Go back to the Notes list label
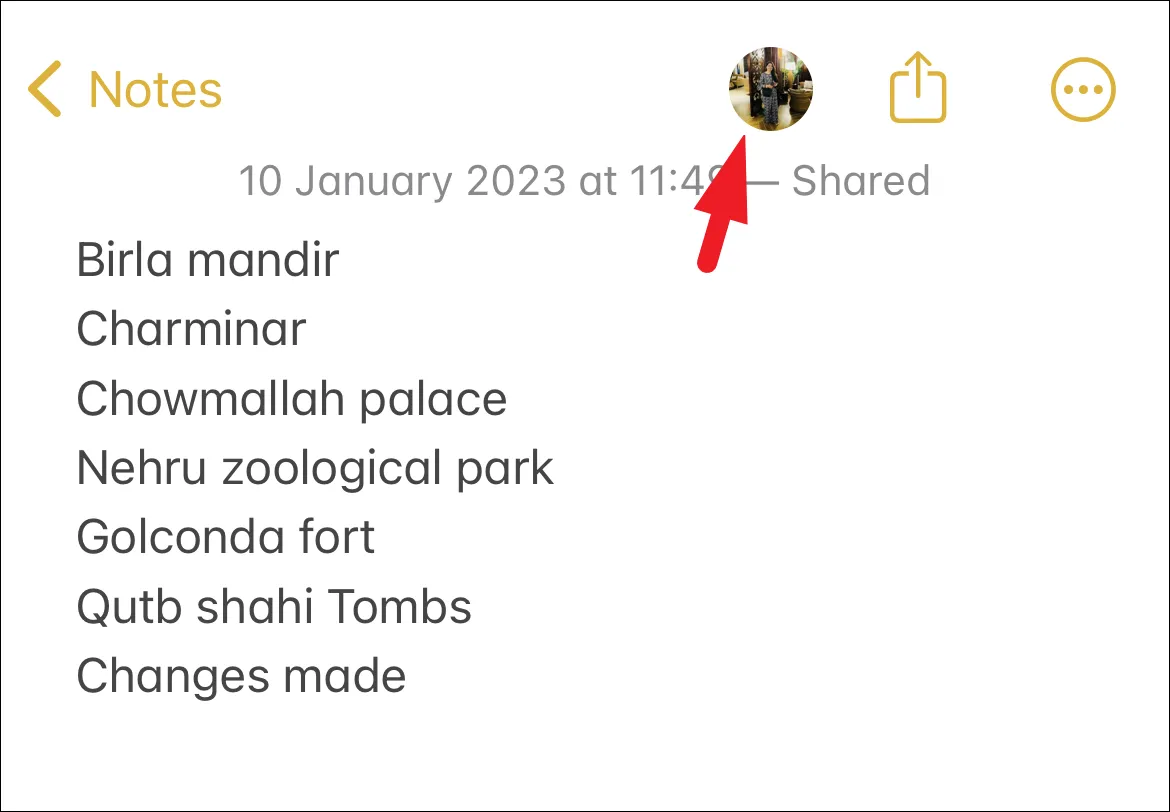1170x812 pixels. (155, 90)
